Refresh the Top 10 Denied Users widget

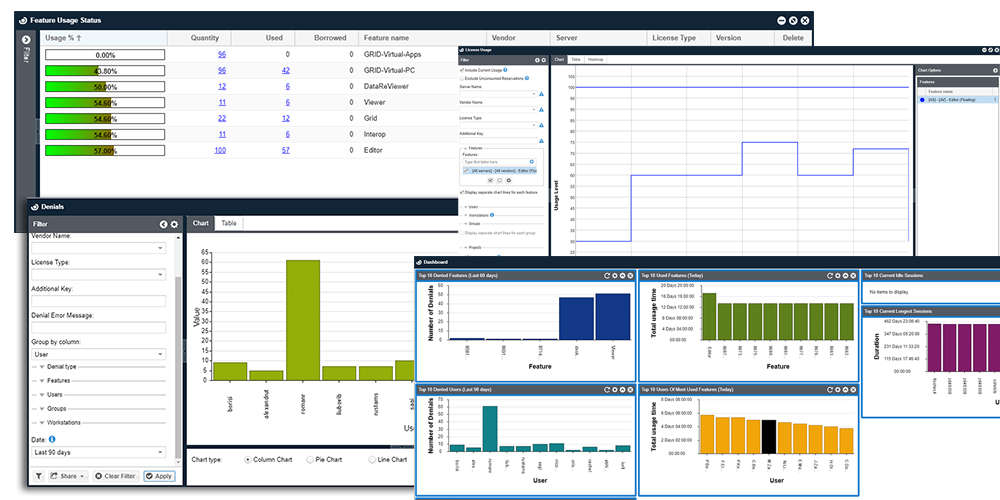606,389
